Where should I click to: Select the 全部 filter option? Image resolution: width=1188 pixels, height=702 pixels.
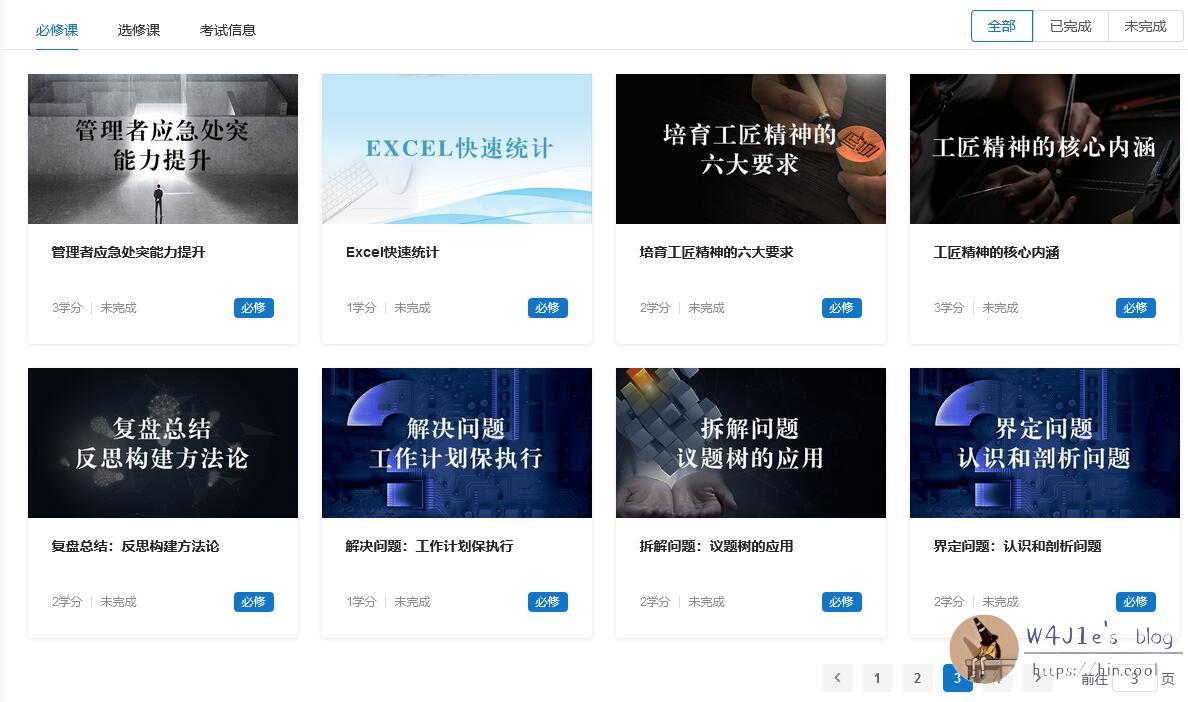click(x=1000, y=26)
